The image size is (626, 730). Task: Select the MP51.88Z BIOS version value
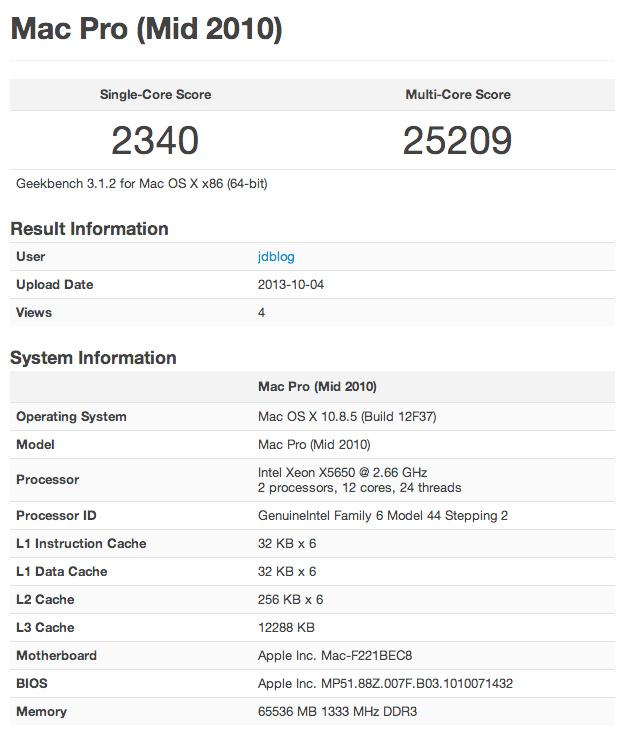(385, 683)
